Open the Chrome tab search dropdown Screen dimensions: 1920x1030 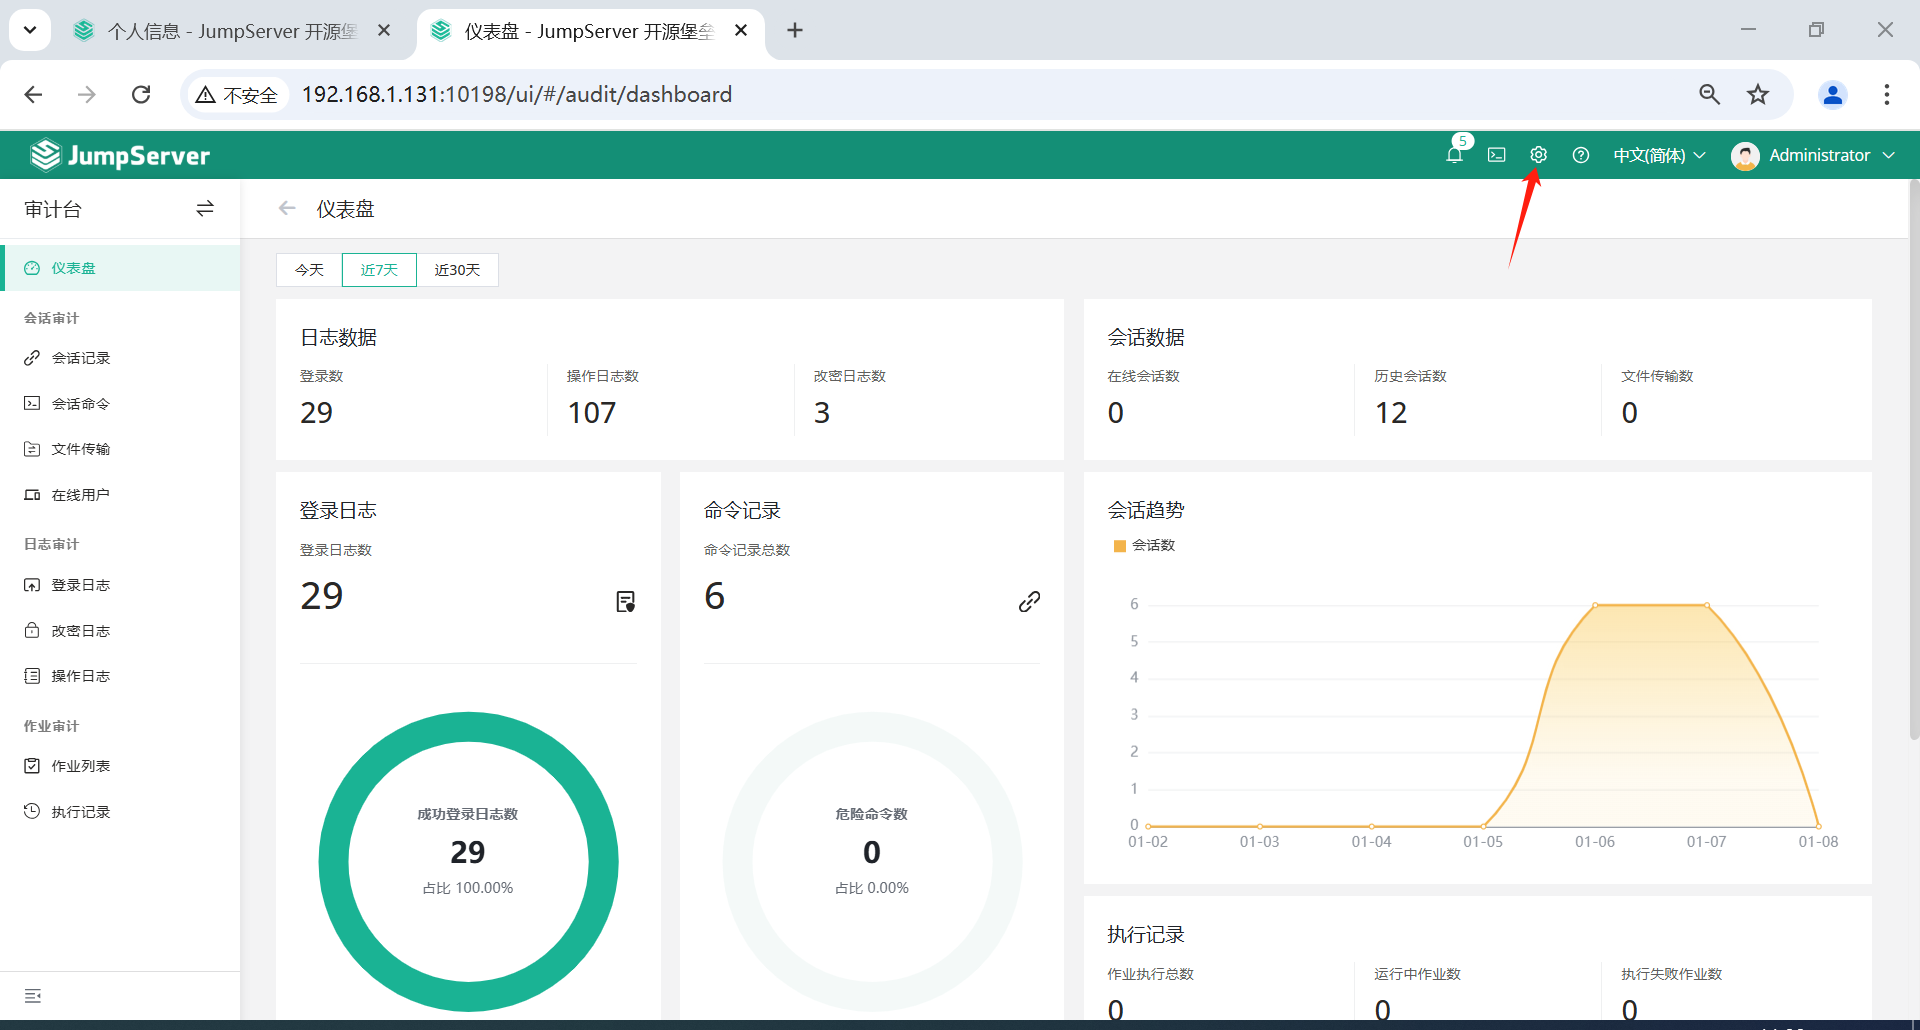pyautogui.click(x=30, y=30)
